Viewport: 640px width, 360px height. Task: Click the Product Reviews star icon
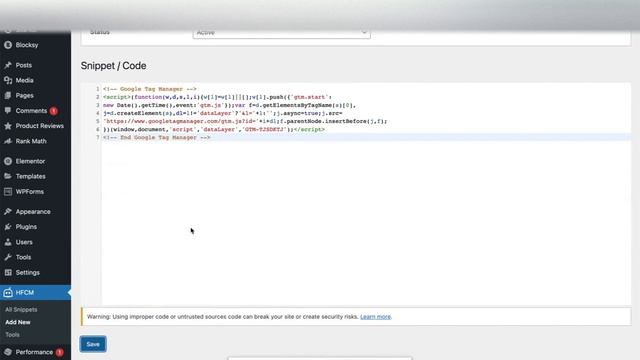(x=8, y=126)
